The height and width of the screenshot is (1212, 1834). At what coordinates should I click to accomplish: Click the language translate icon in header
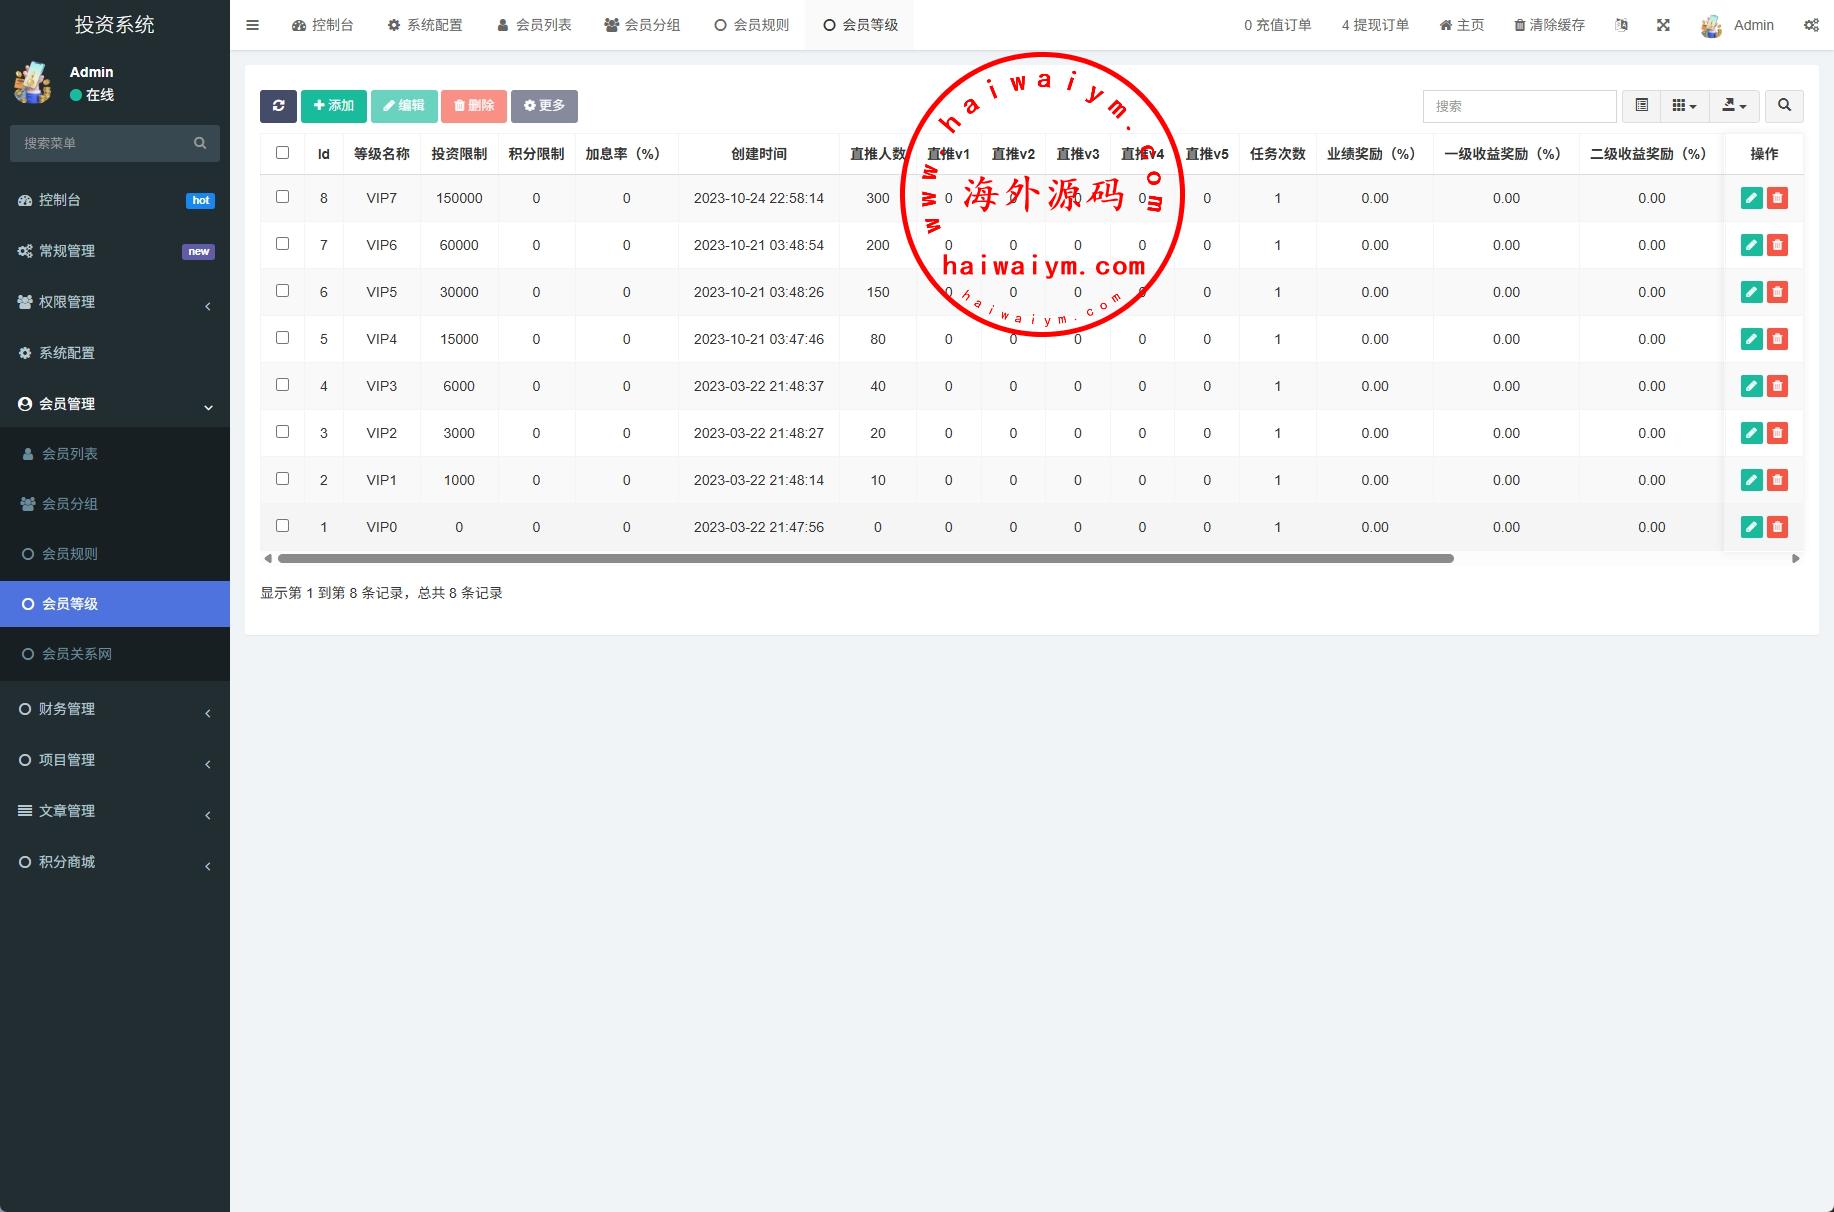[1621, 25]
